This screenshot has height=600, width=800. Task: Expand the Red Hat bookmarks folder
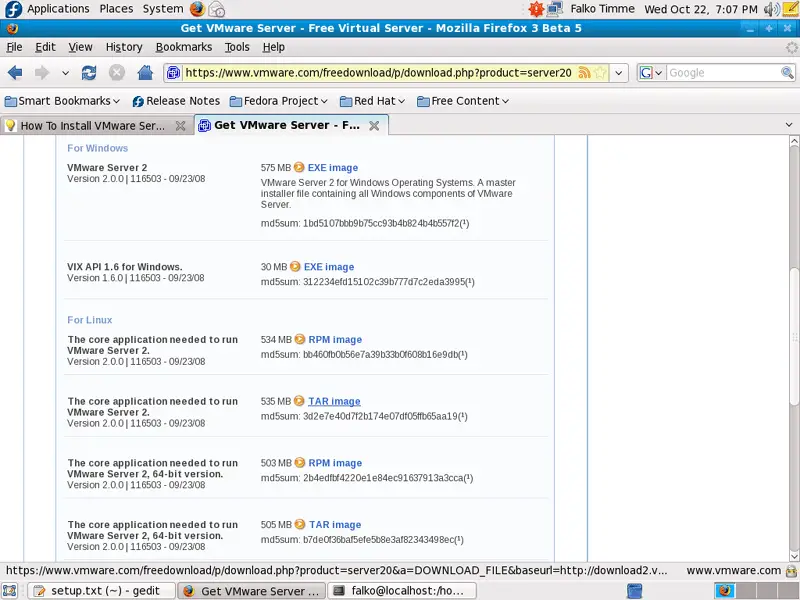(372, 101)
